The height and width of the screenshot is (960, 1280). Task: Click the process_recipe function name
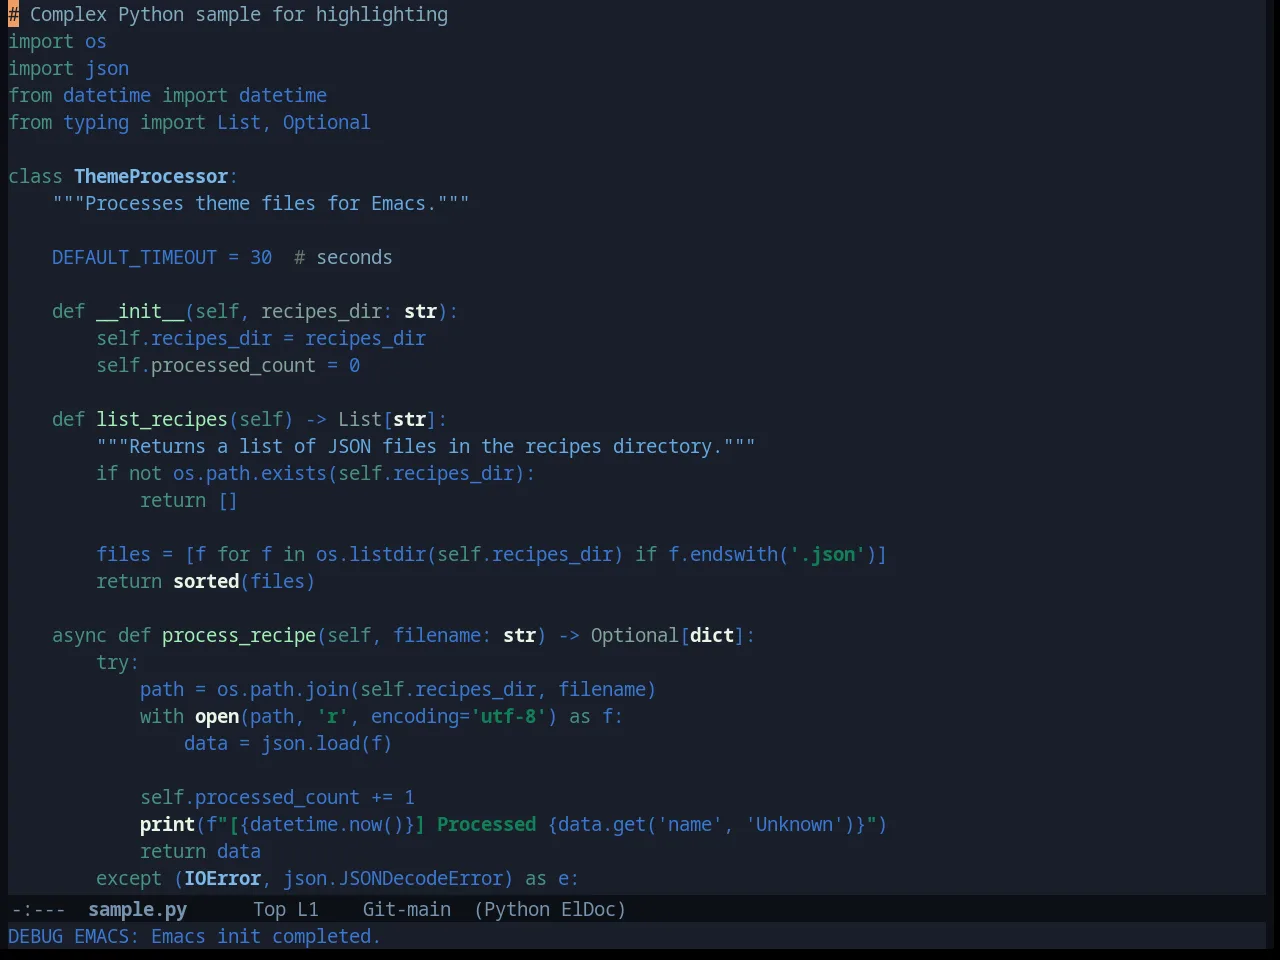239,635
